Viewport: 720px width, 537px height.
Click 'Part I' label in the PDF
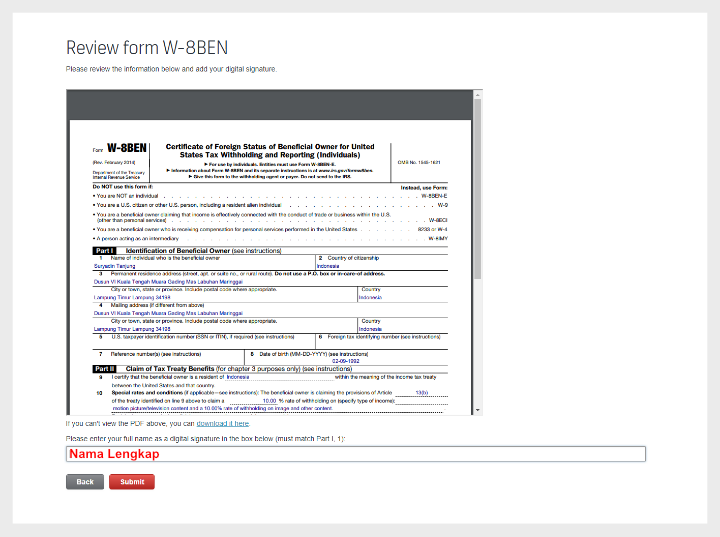click(104, 251)
